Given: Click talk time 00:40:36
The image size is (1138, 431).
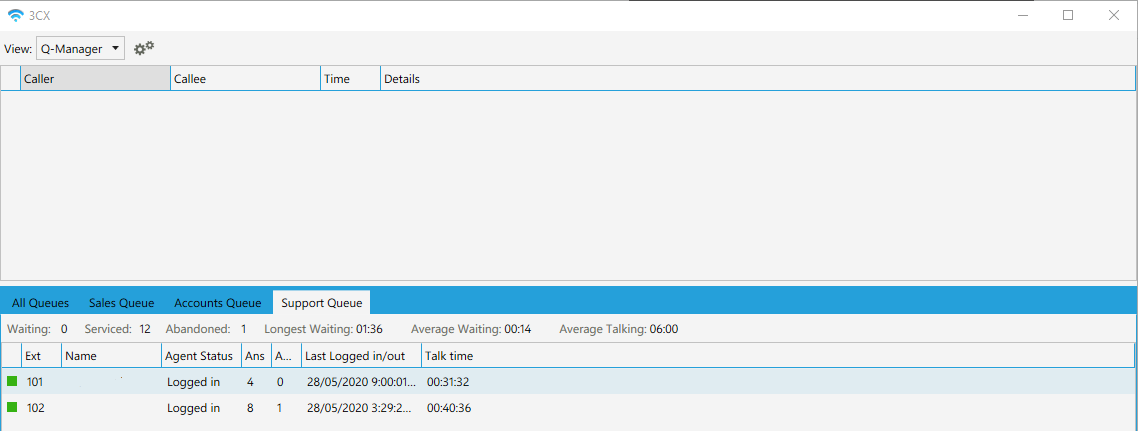Looking at the screenshot, I should point(449,408).
